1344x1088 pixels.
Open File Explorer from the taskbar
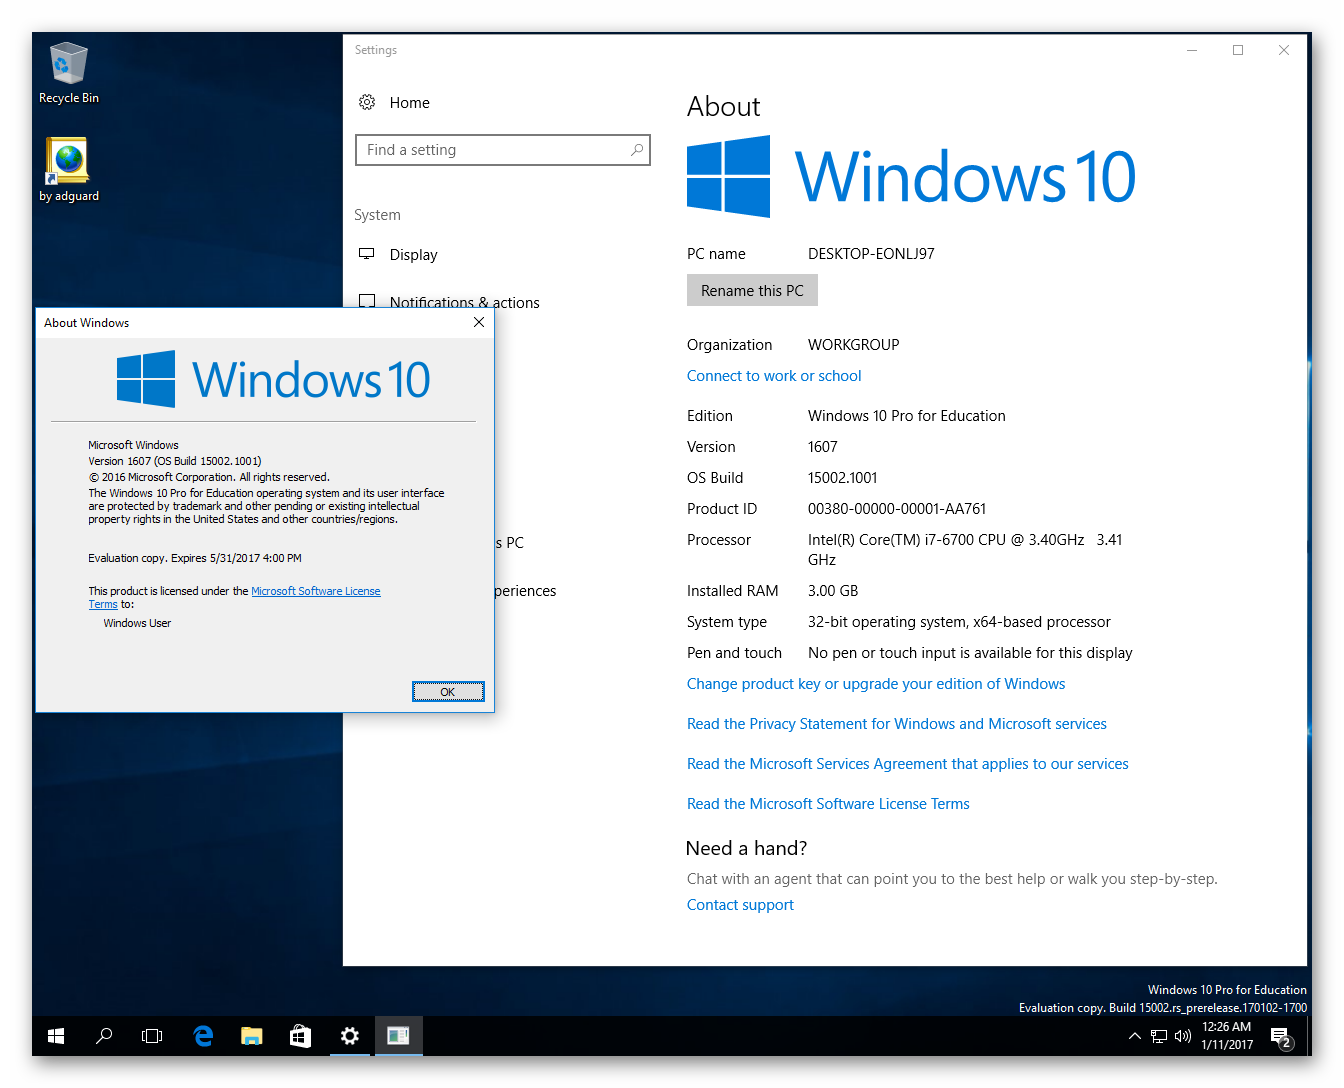pyautogui.click(x=252, y=1036)
